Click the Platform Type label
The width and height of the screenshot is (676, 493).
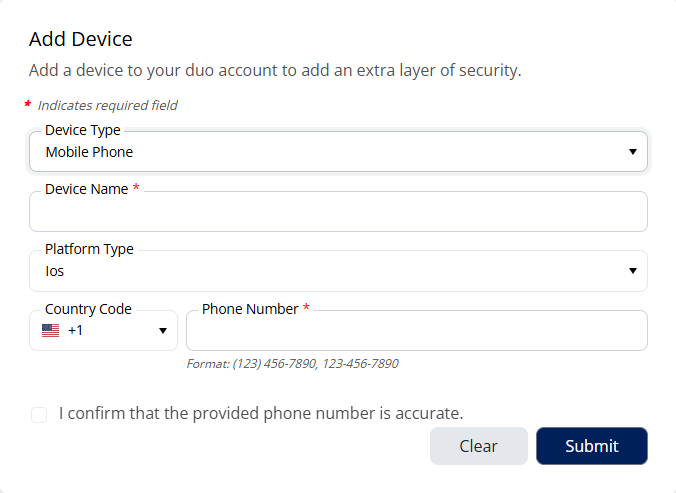[89, 249]
